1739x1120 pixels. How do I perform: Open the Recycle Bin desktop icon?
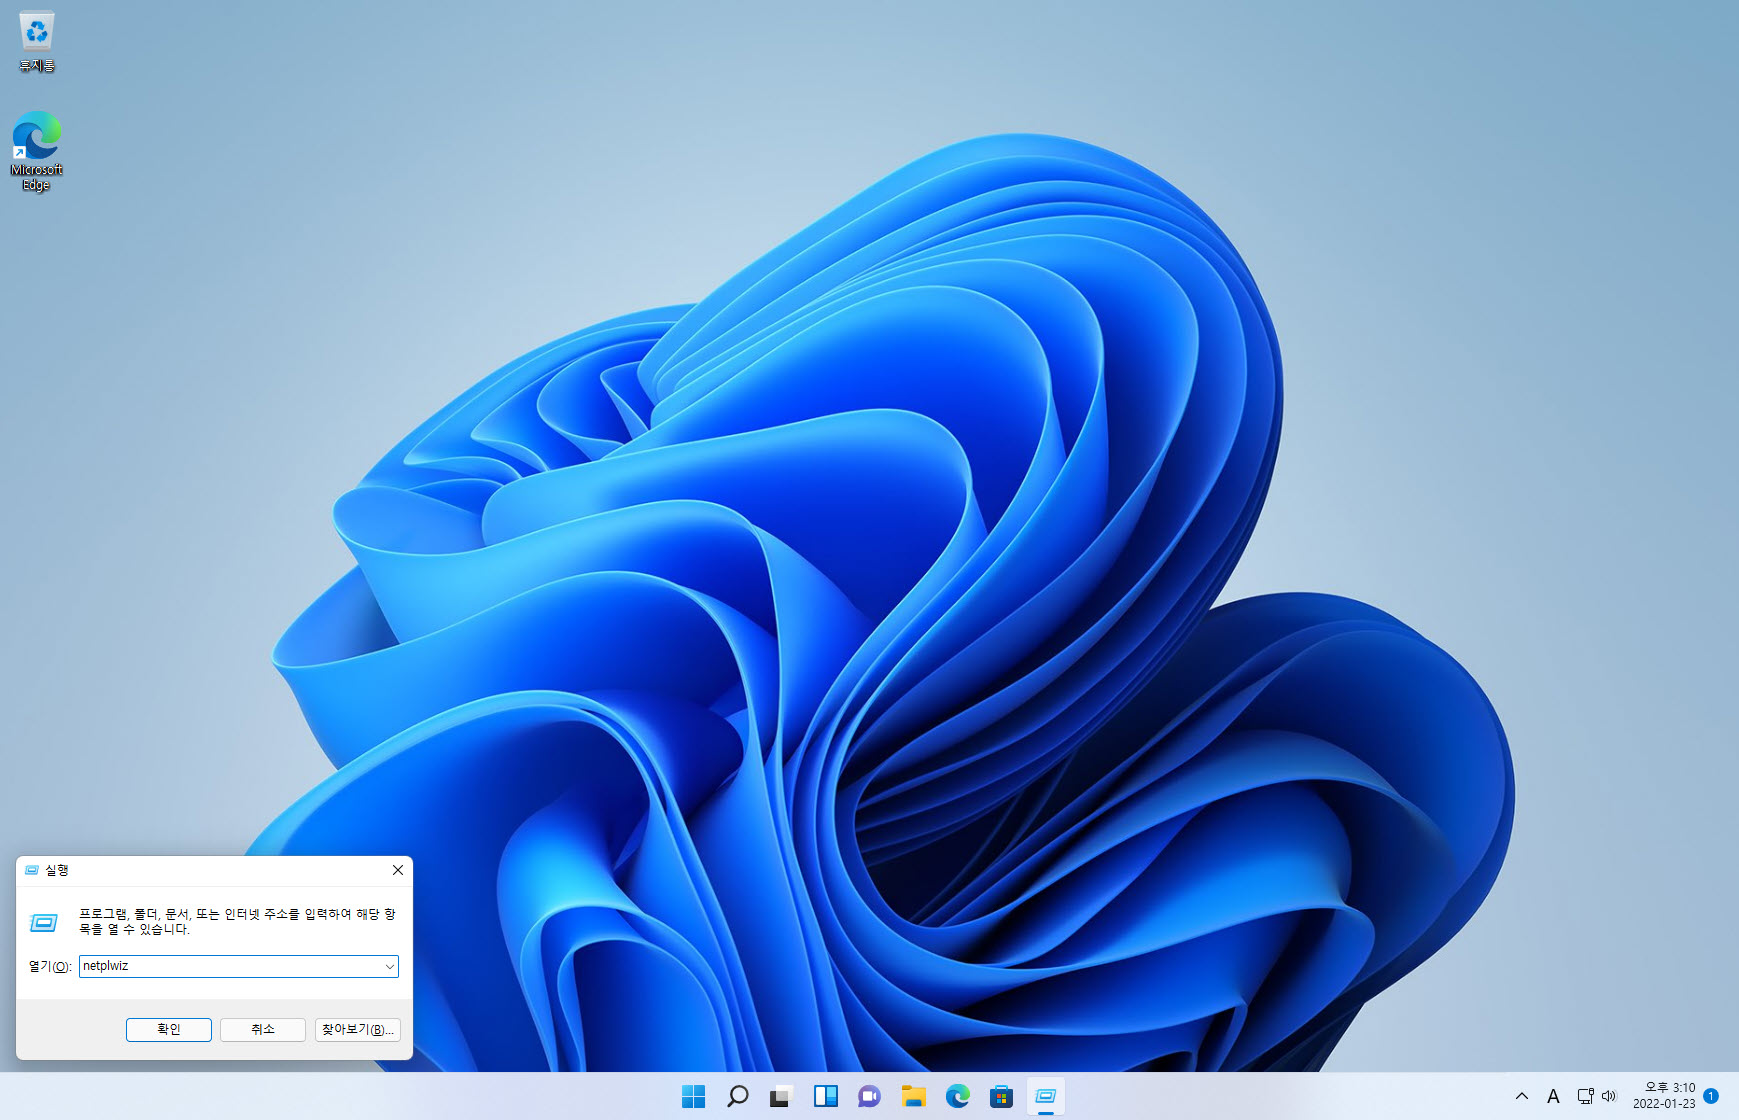pos(37,41)
